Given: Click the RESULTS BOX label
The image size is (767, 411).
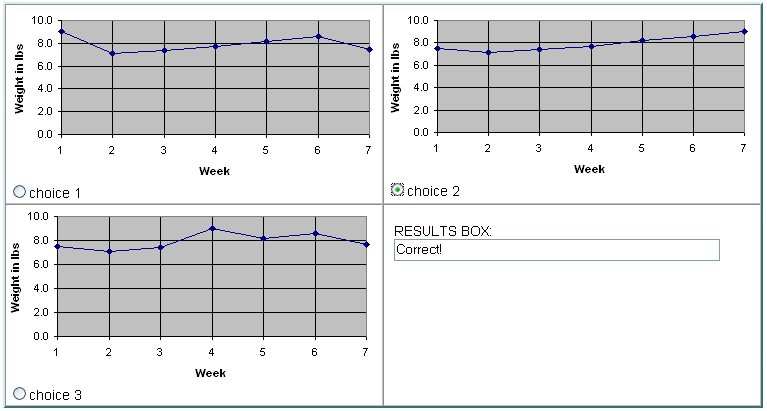Looking at the screenshot, I should point(443,231).
